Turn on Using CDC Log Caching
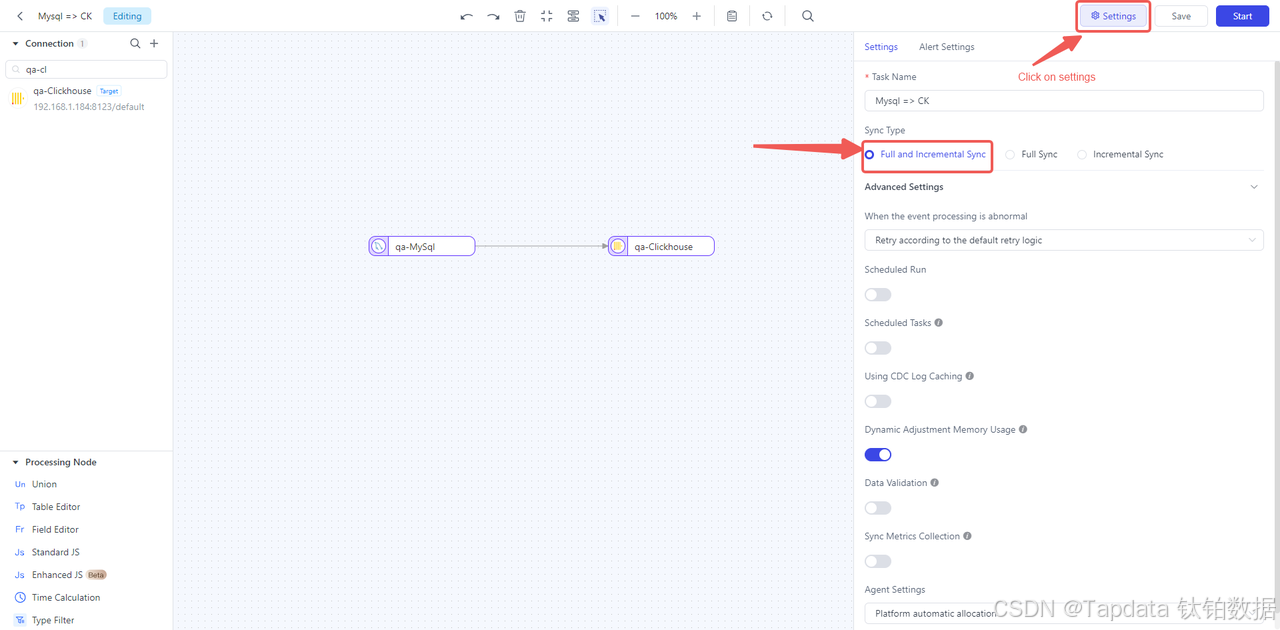This screenshot has width=1280, height=630. click(878, 401)
